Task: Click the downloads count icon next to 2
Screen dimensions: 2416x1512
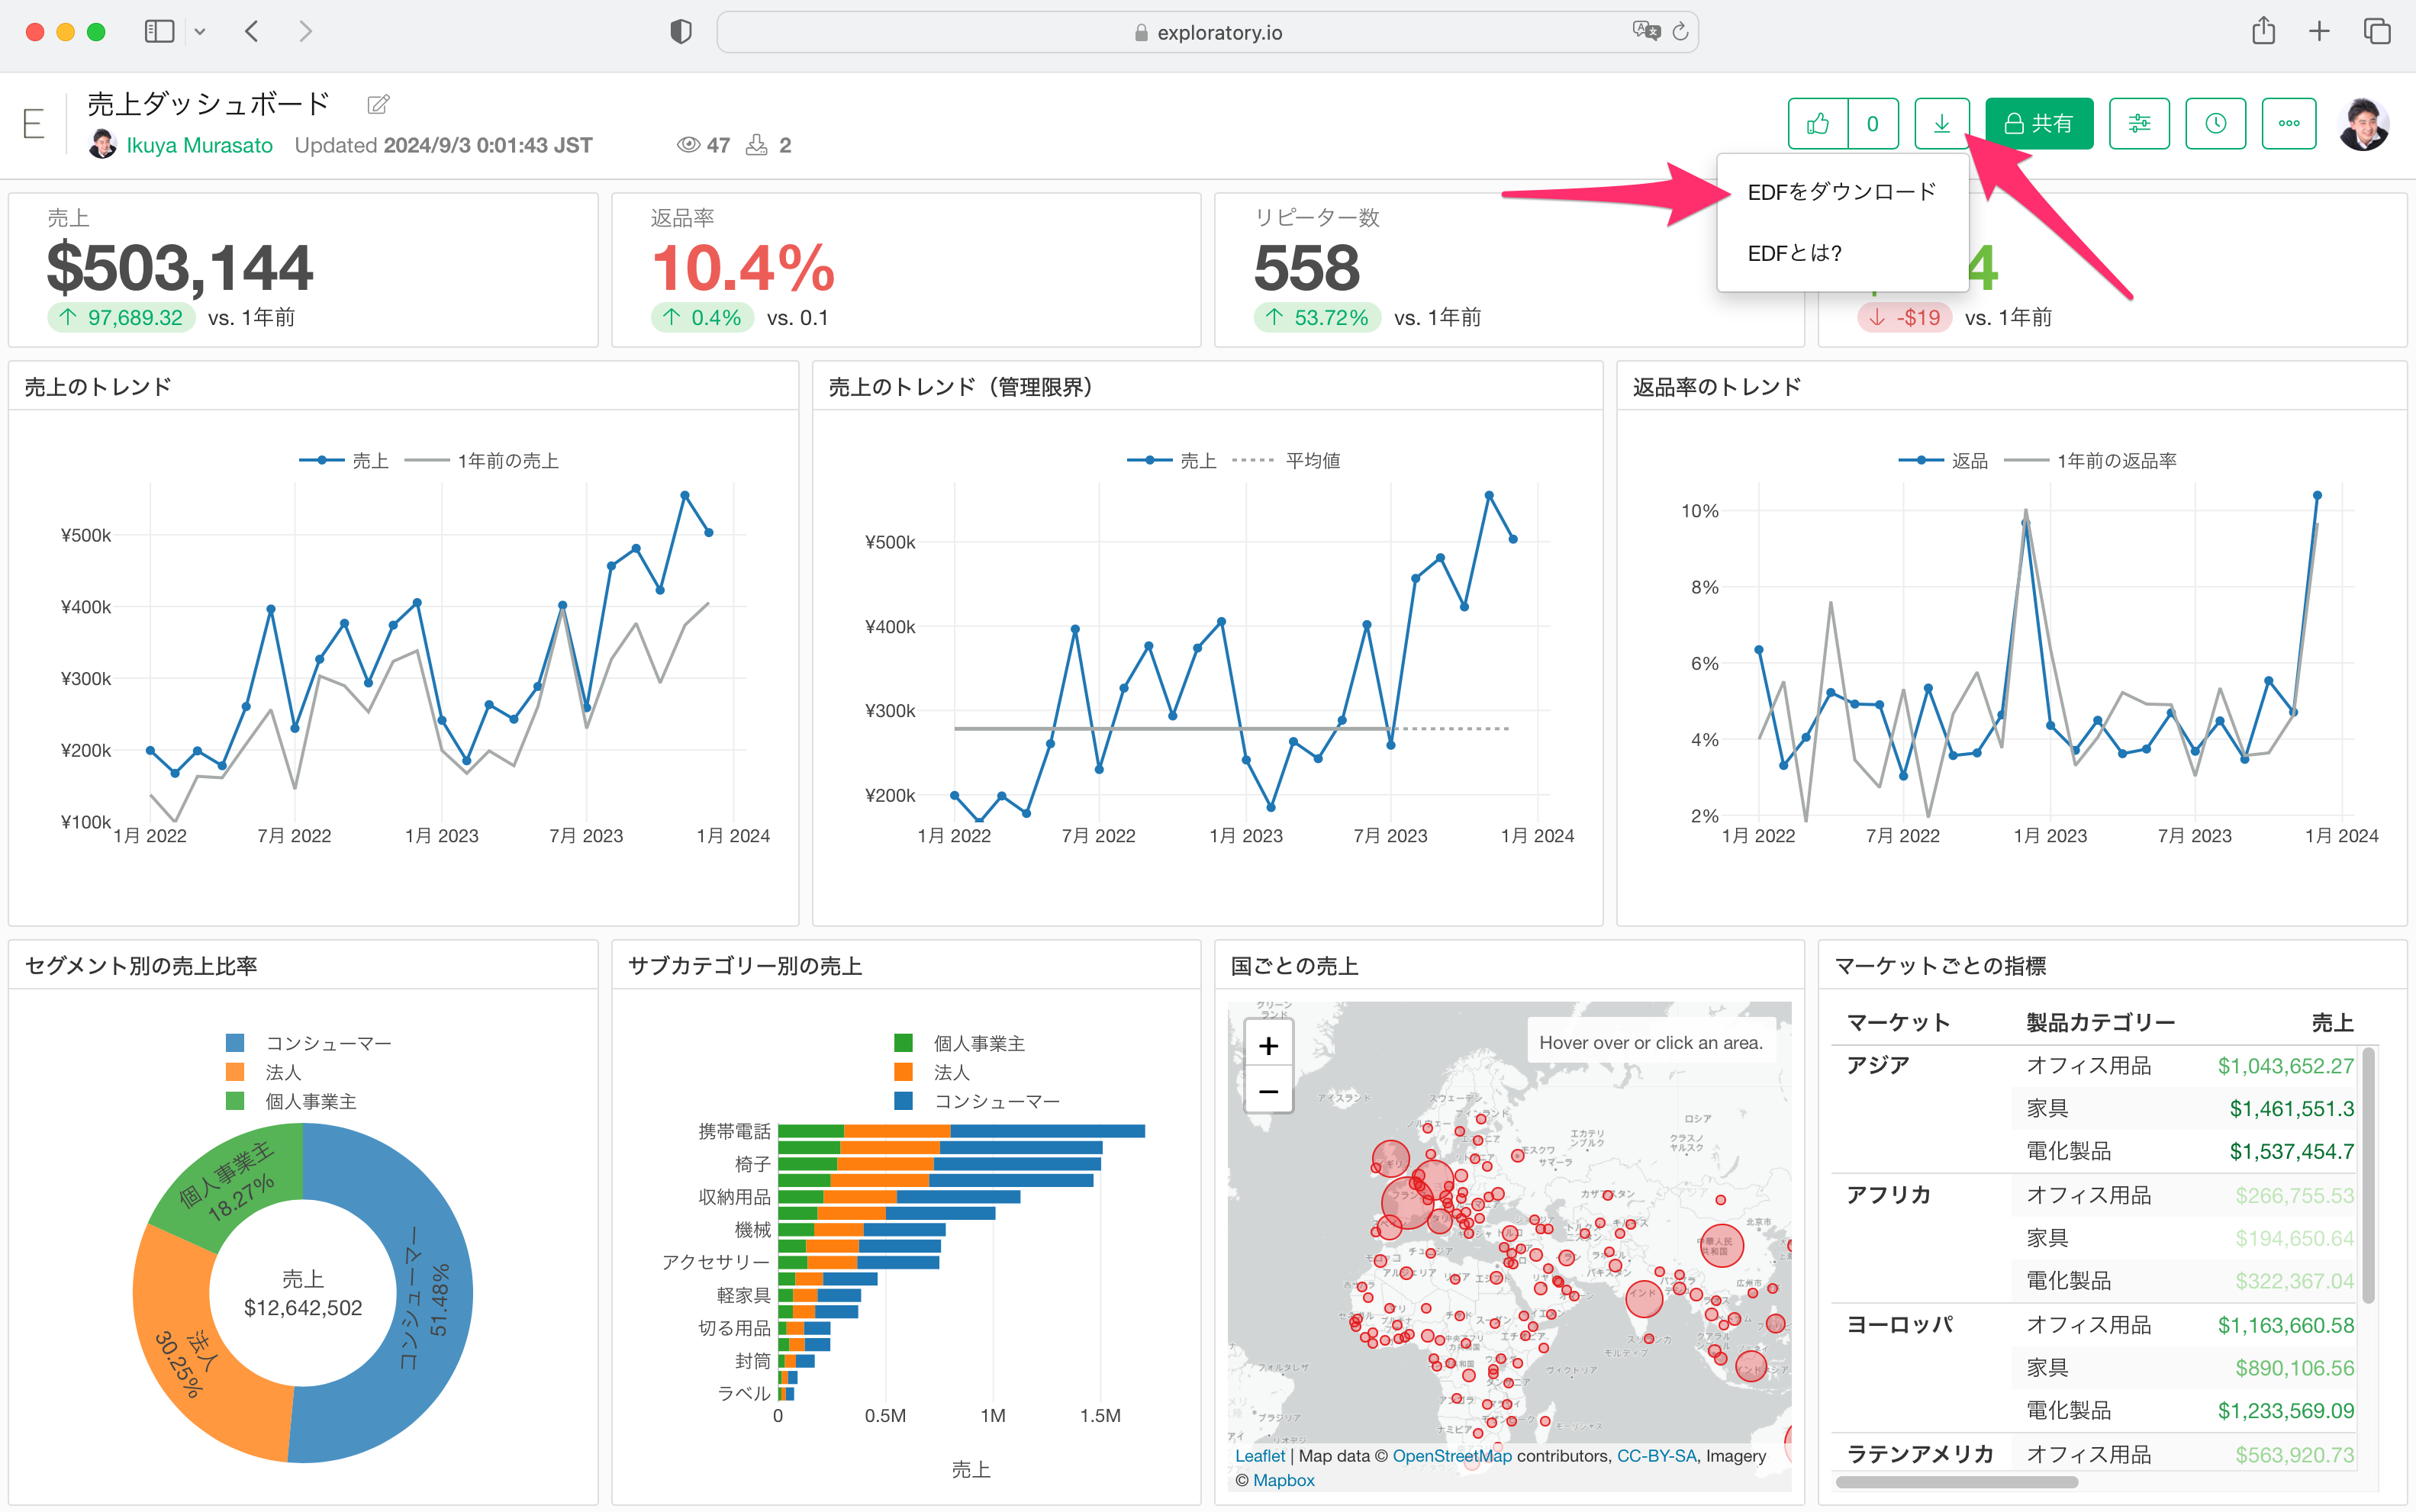Action: pos(757,145)
